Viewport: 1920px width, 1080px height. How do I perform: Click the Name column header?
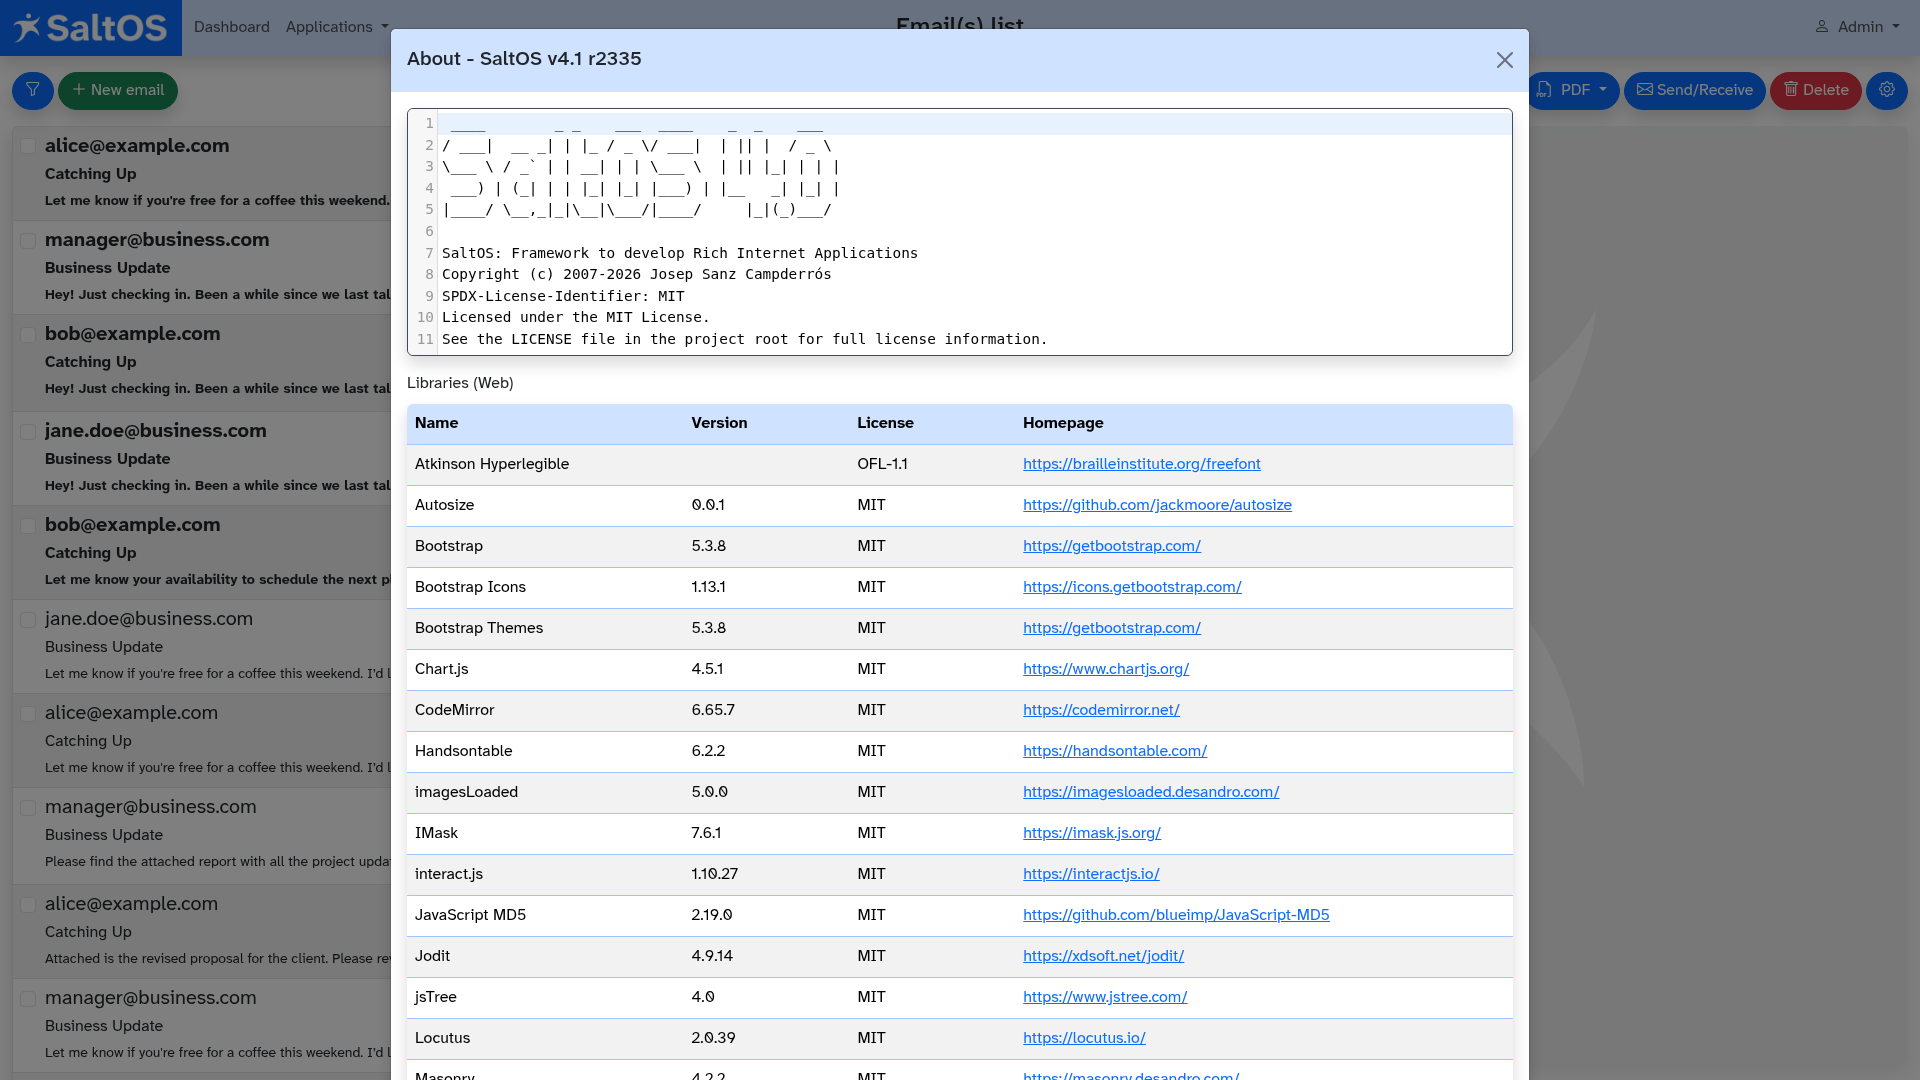(x=436, y=423)
